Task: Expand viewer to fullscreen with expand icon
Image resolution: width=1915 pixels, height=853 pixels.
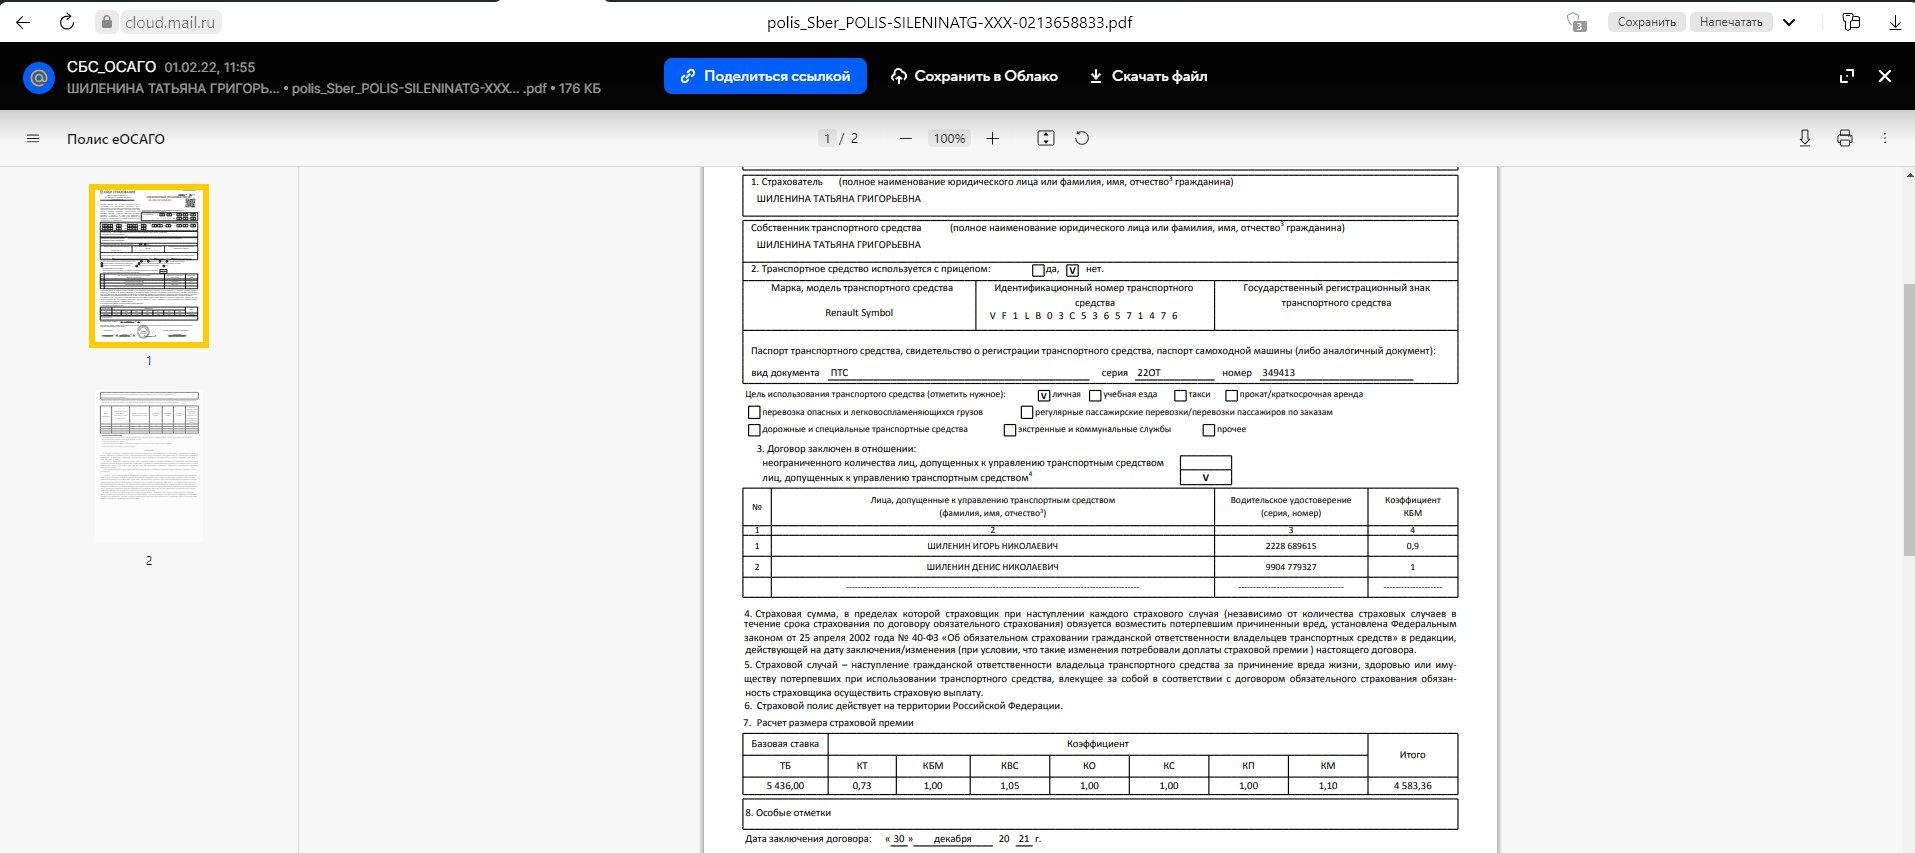Action: pyautogui.click(x=1847, y=76)
